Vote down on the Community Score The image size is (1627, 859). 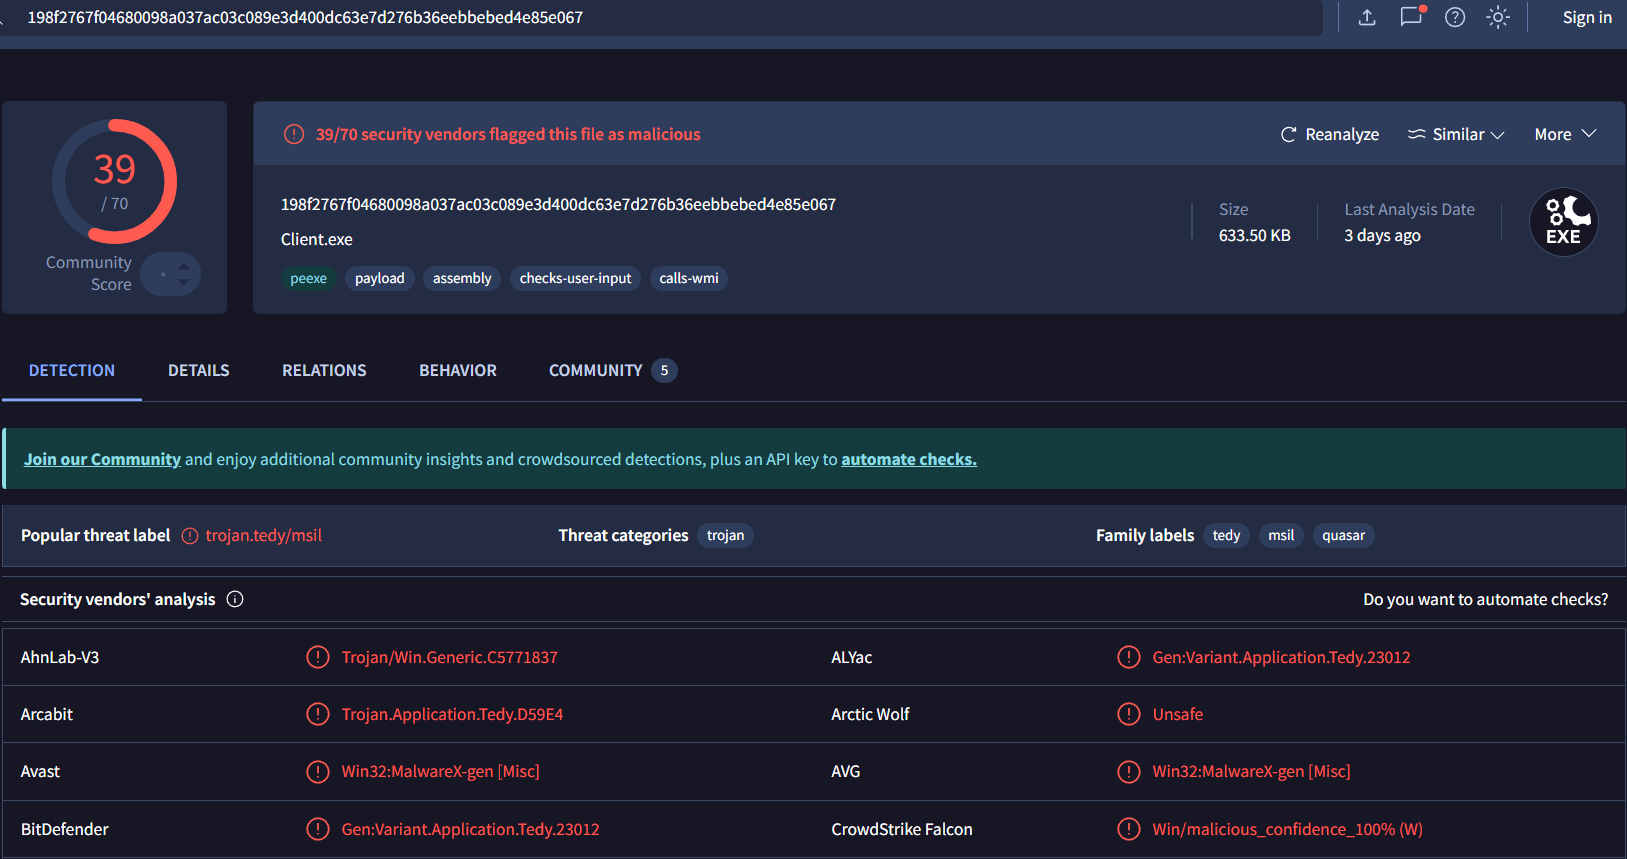click(184, 282)
